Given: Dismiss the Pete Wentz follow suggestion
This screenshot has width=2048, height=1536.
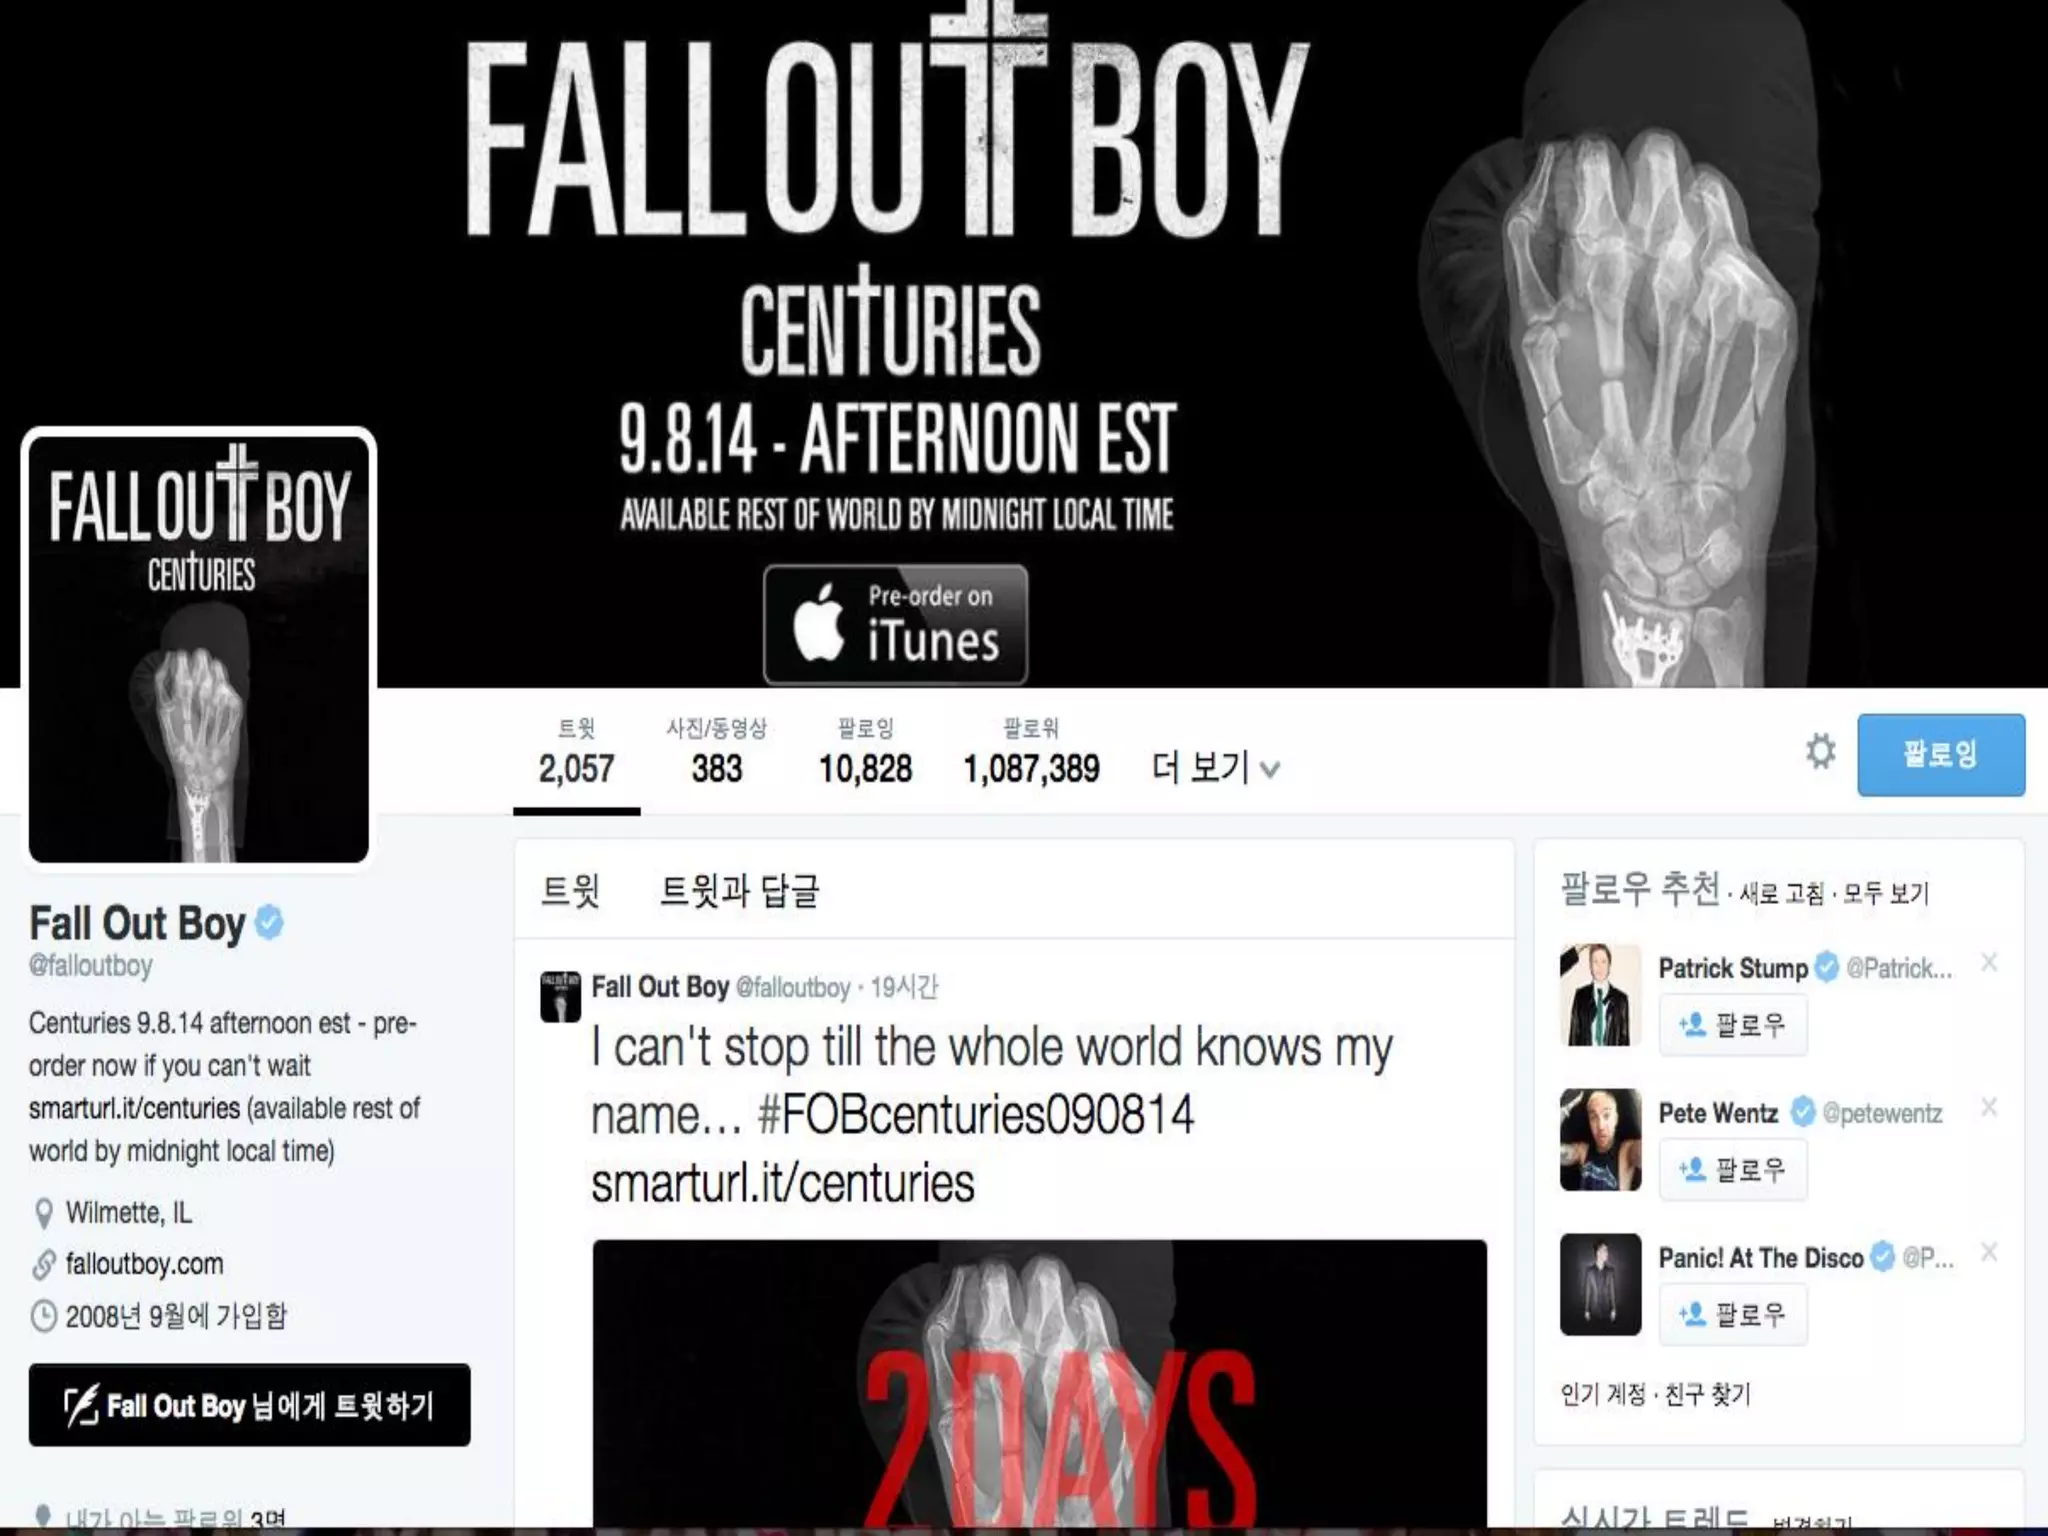Looking at the screenshot, I should pyautogui.click(x=1989, y=1107).
